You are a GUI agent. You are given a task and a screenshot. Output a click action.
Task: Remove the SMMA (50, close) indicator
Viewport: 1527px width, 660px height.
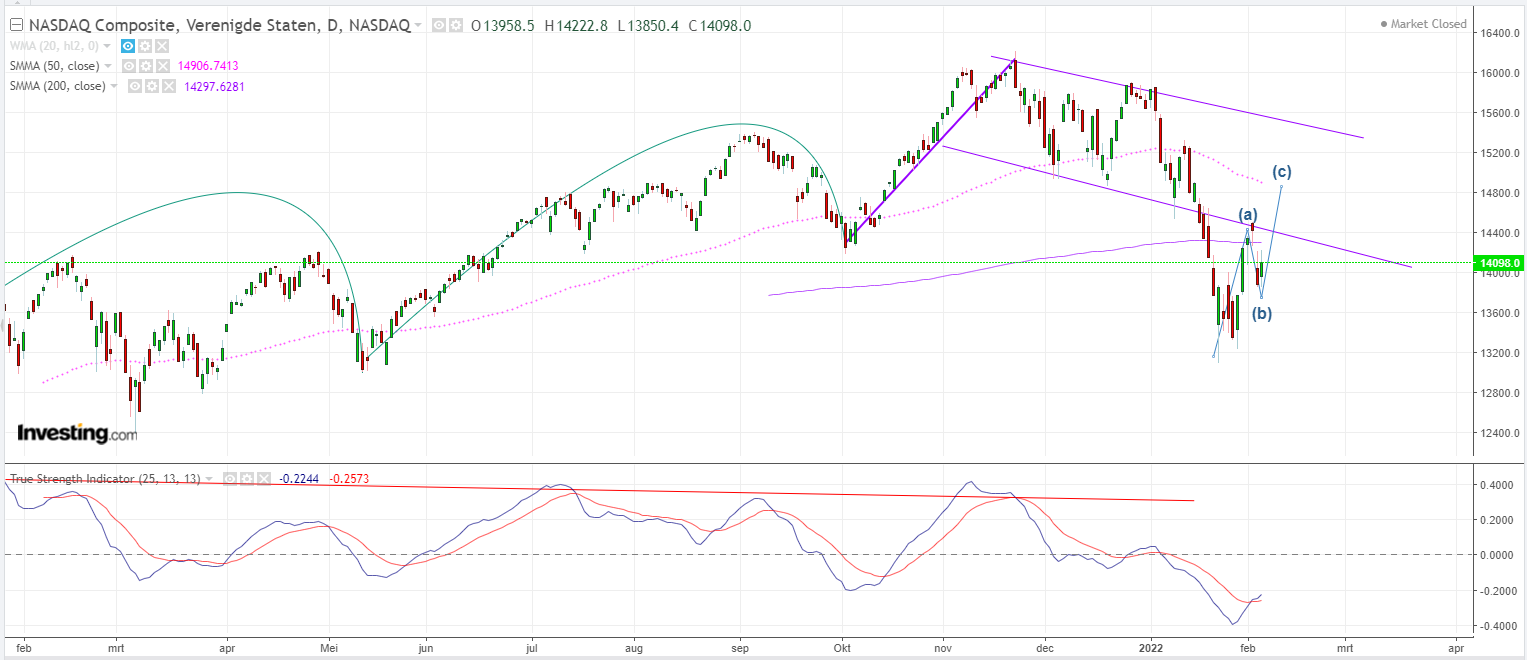[162, 66]
